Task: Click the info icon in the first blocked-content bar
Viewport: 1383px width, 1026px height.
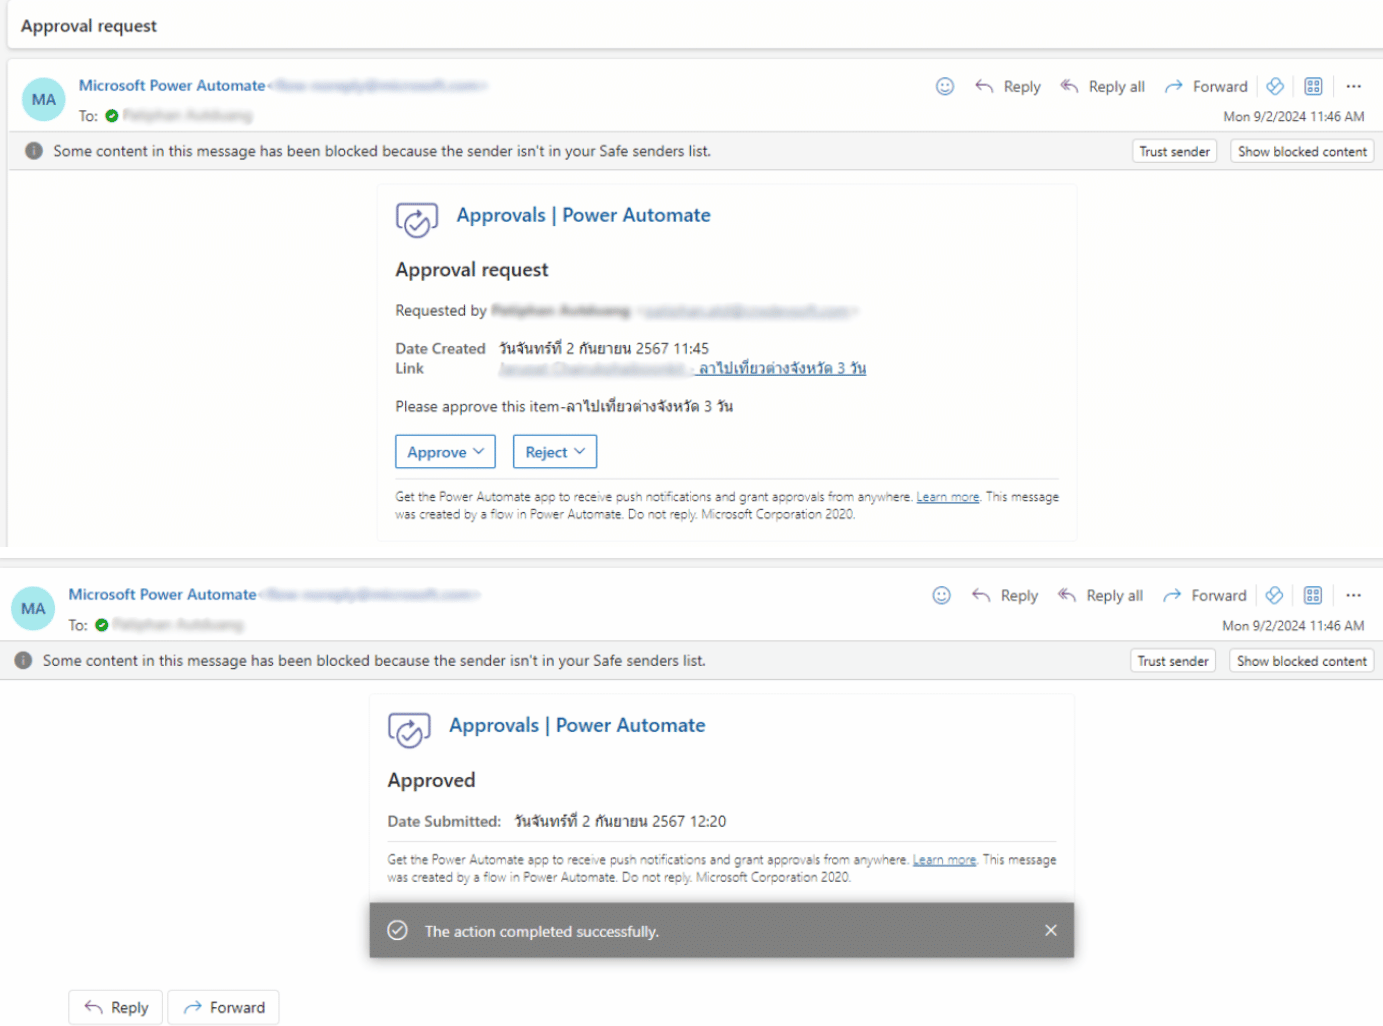Action: click(34, 151)
